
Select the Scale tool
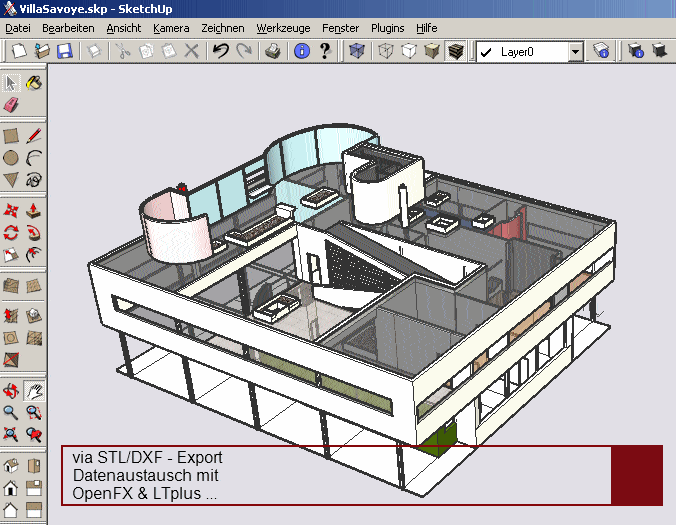coord(11,255)
